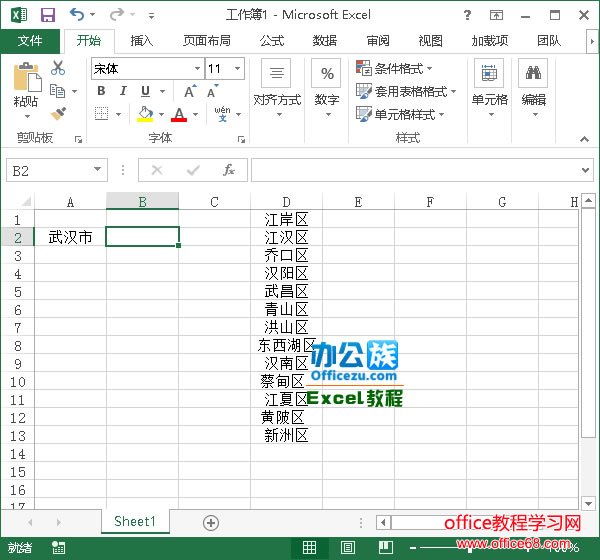Screen dimensions: 600x560
Task: Switch to Page Layout view icon
Action: (x=347, y=548)
